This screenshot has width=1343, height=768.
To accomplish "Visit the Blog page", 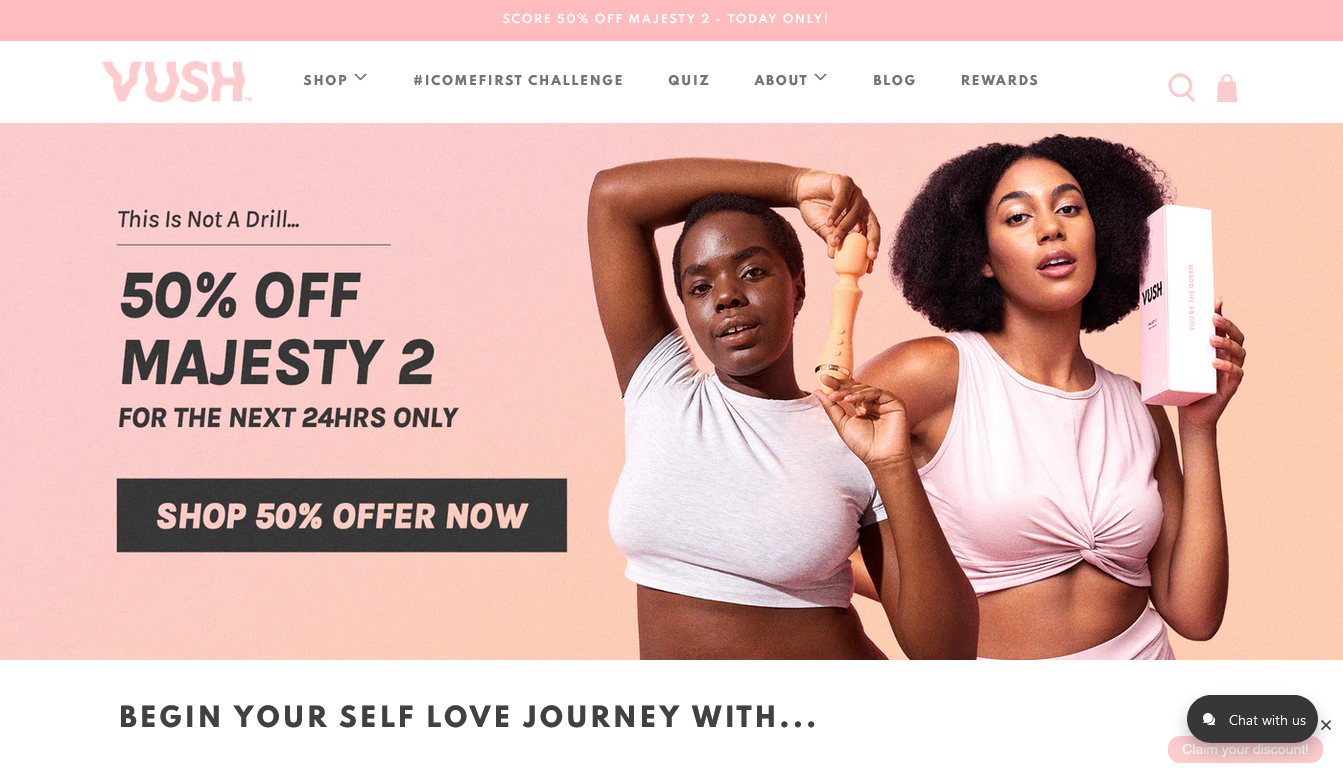I will coord(894,80).
